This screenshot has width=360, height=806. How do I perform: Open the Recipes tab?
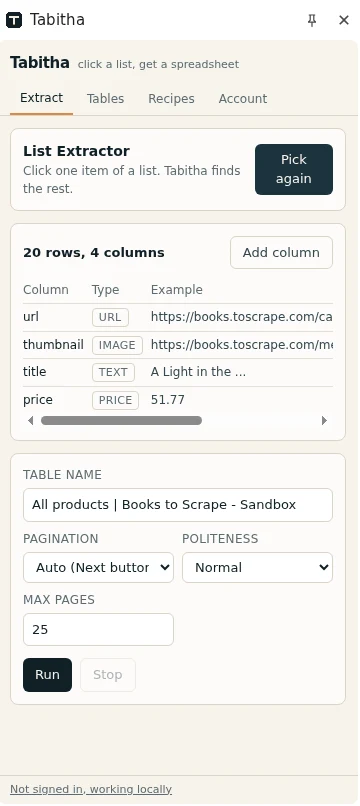pos(171,99)
